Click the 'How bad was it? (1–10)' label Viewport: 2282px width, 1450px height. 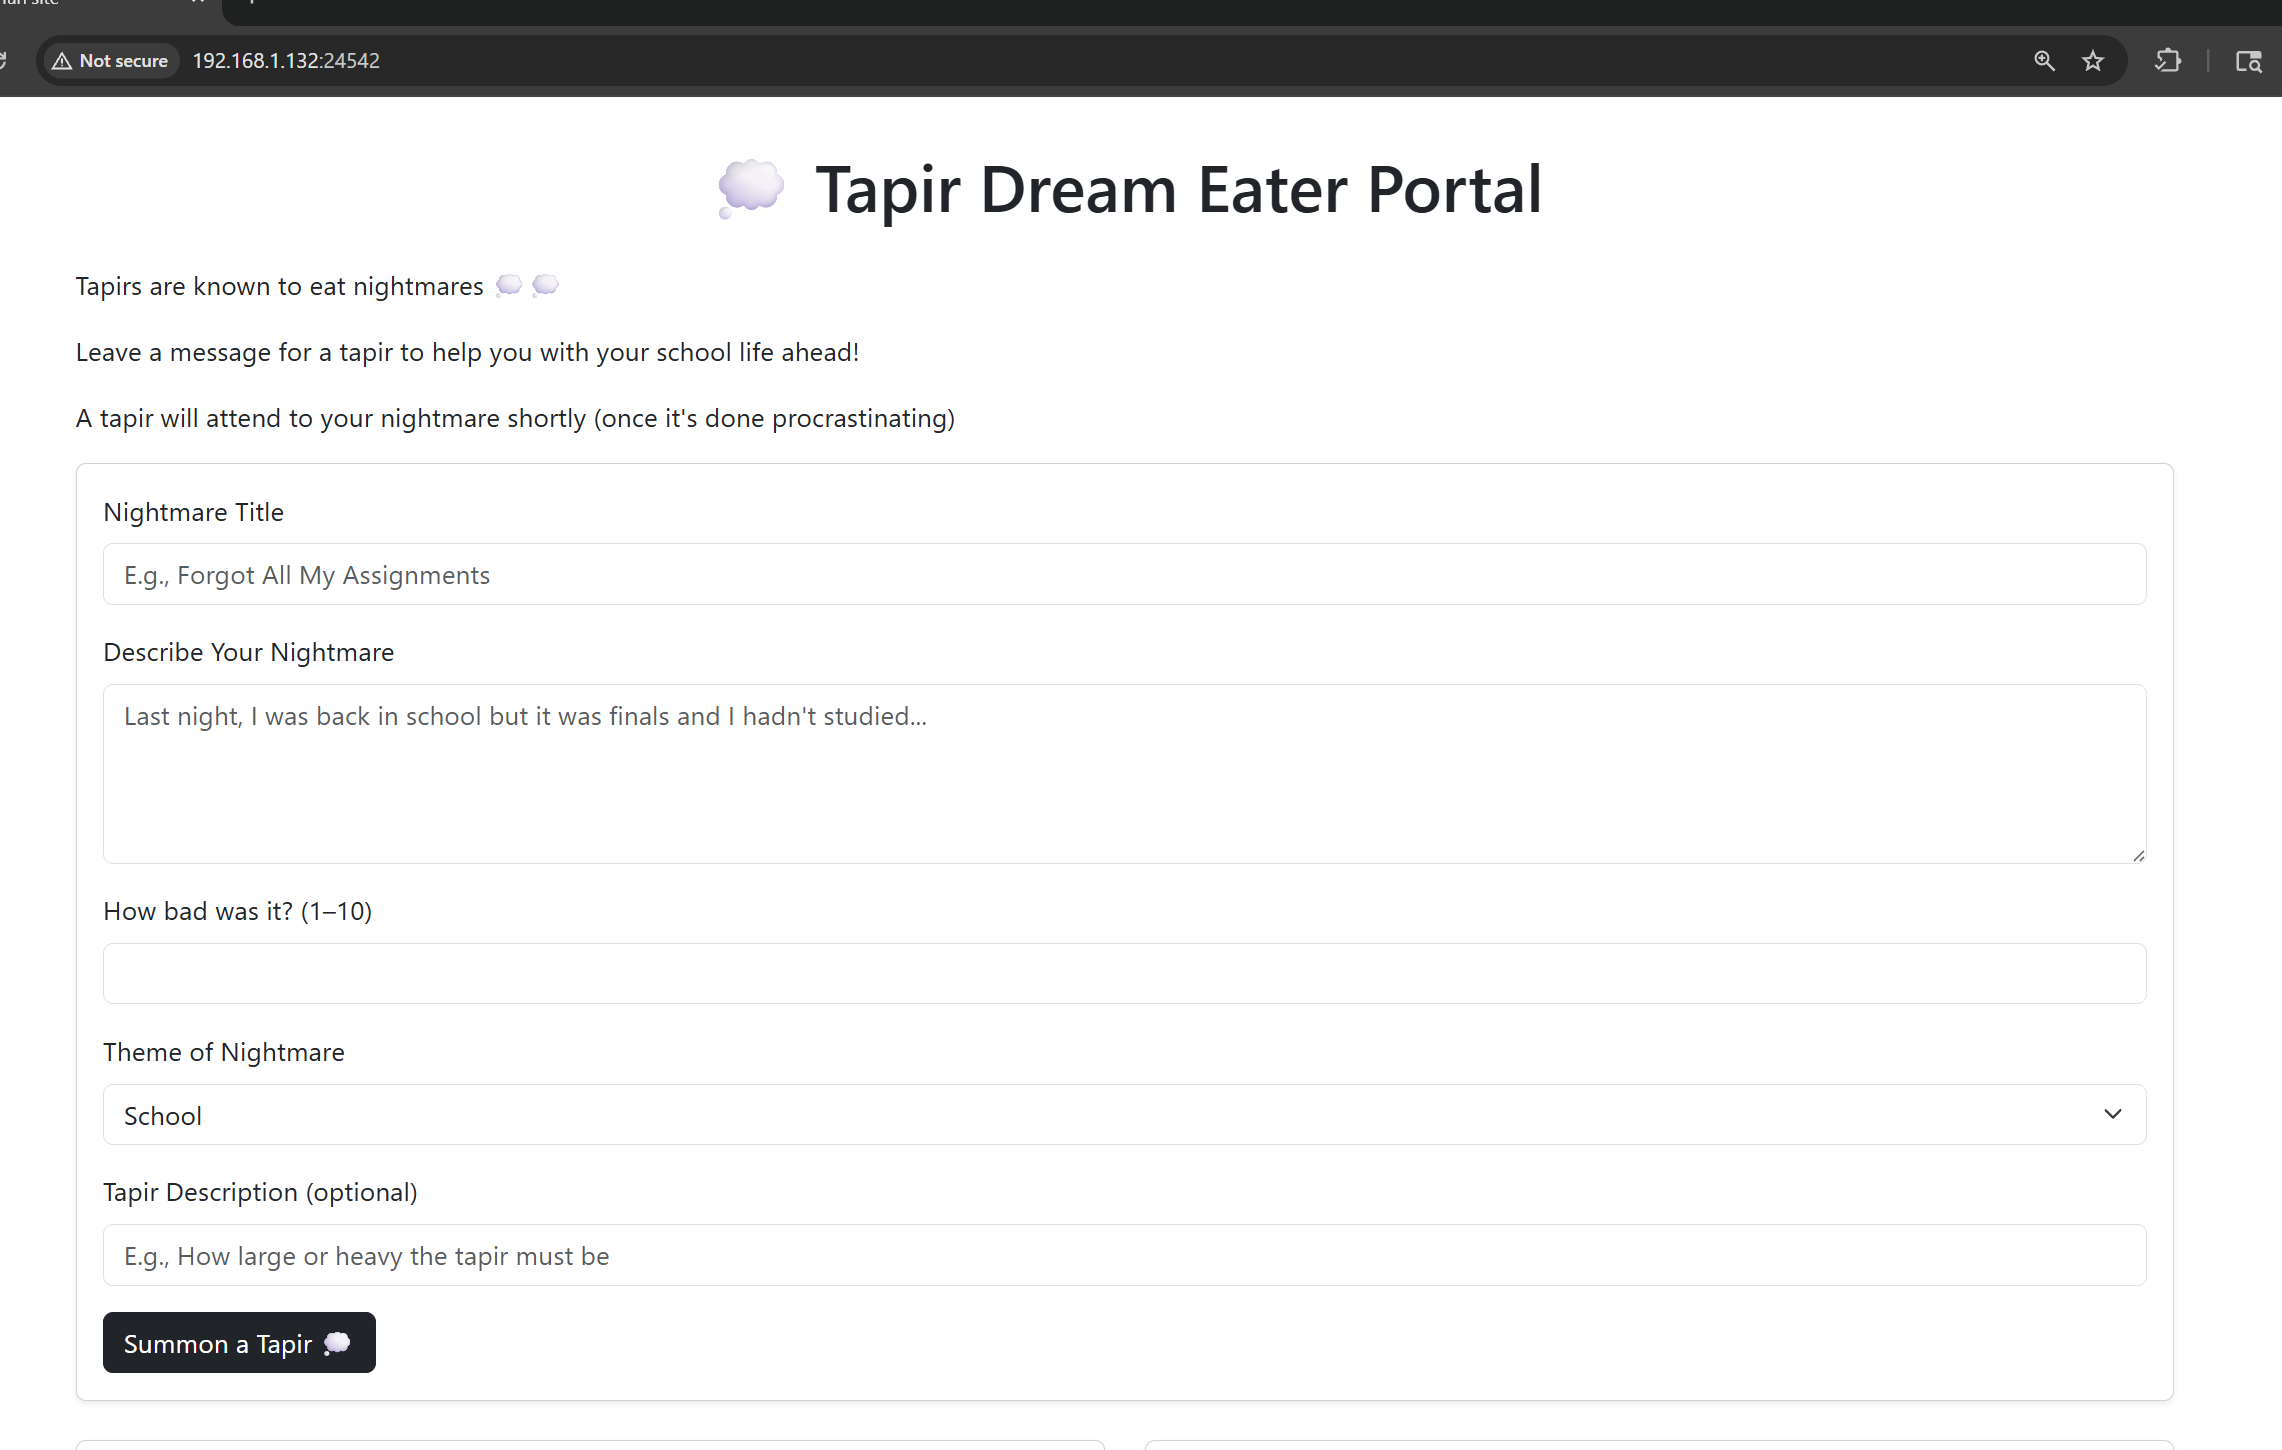(237, 911)
